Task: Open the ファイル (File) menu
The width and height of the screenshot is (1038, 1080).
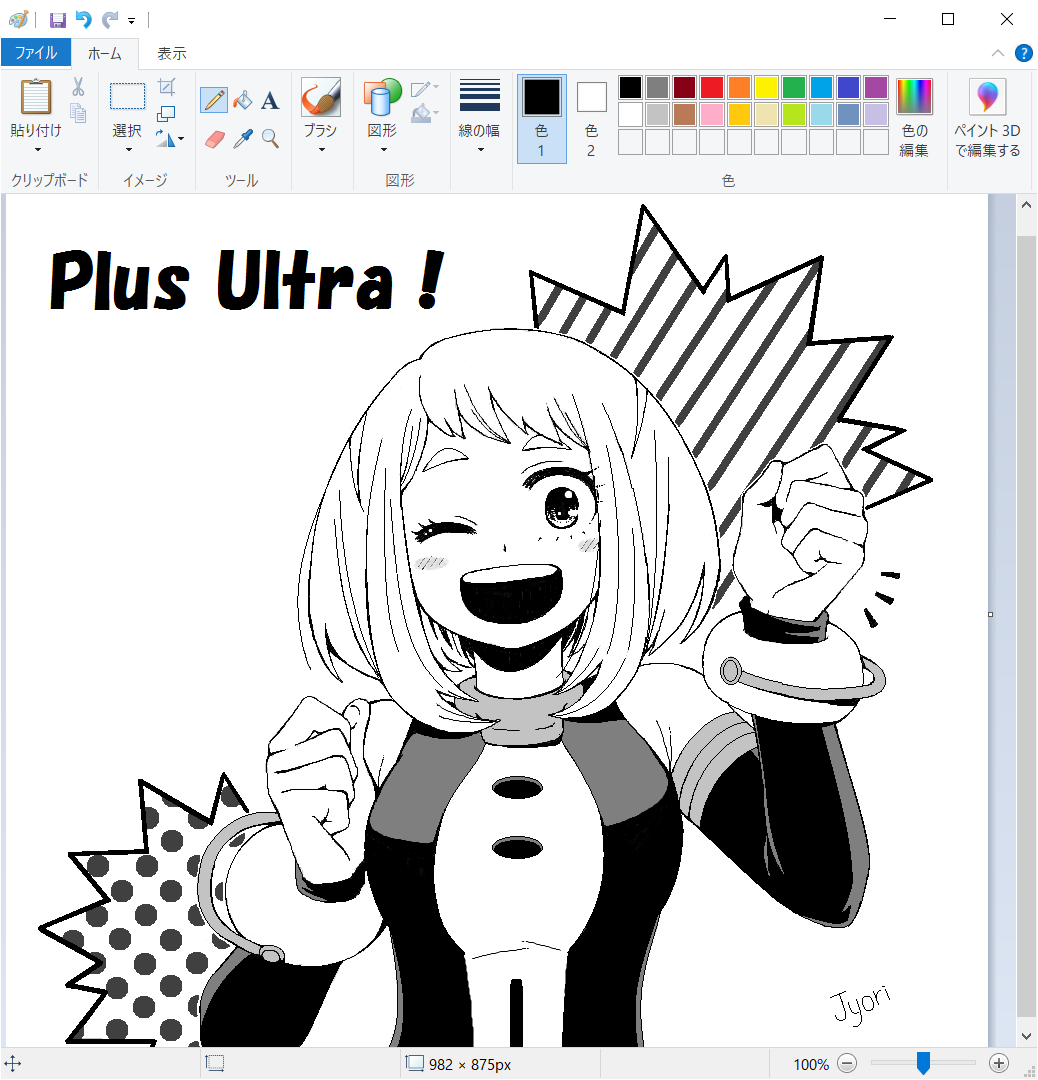Action: tap(36, 52)
